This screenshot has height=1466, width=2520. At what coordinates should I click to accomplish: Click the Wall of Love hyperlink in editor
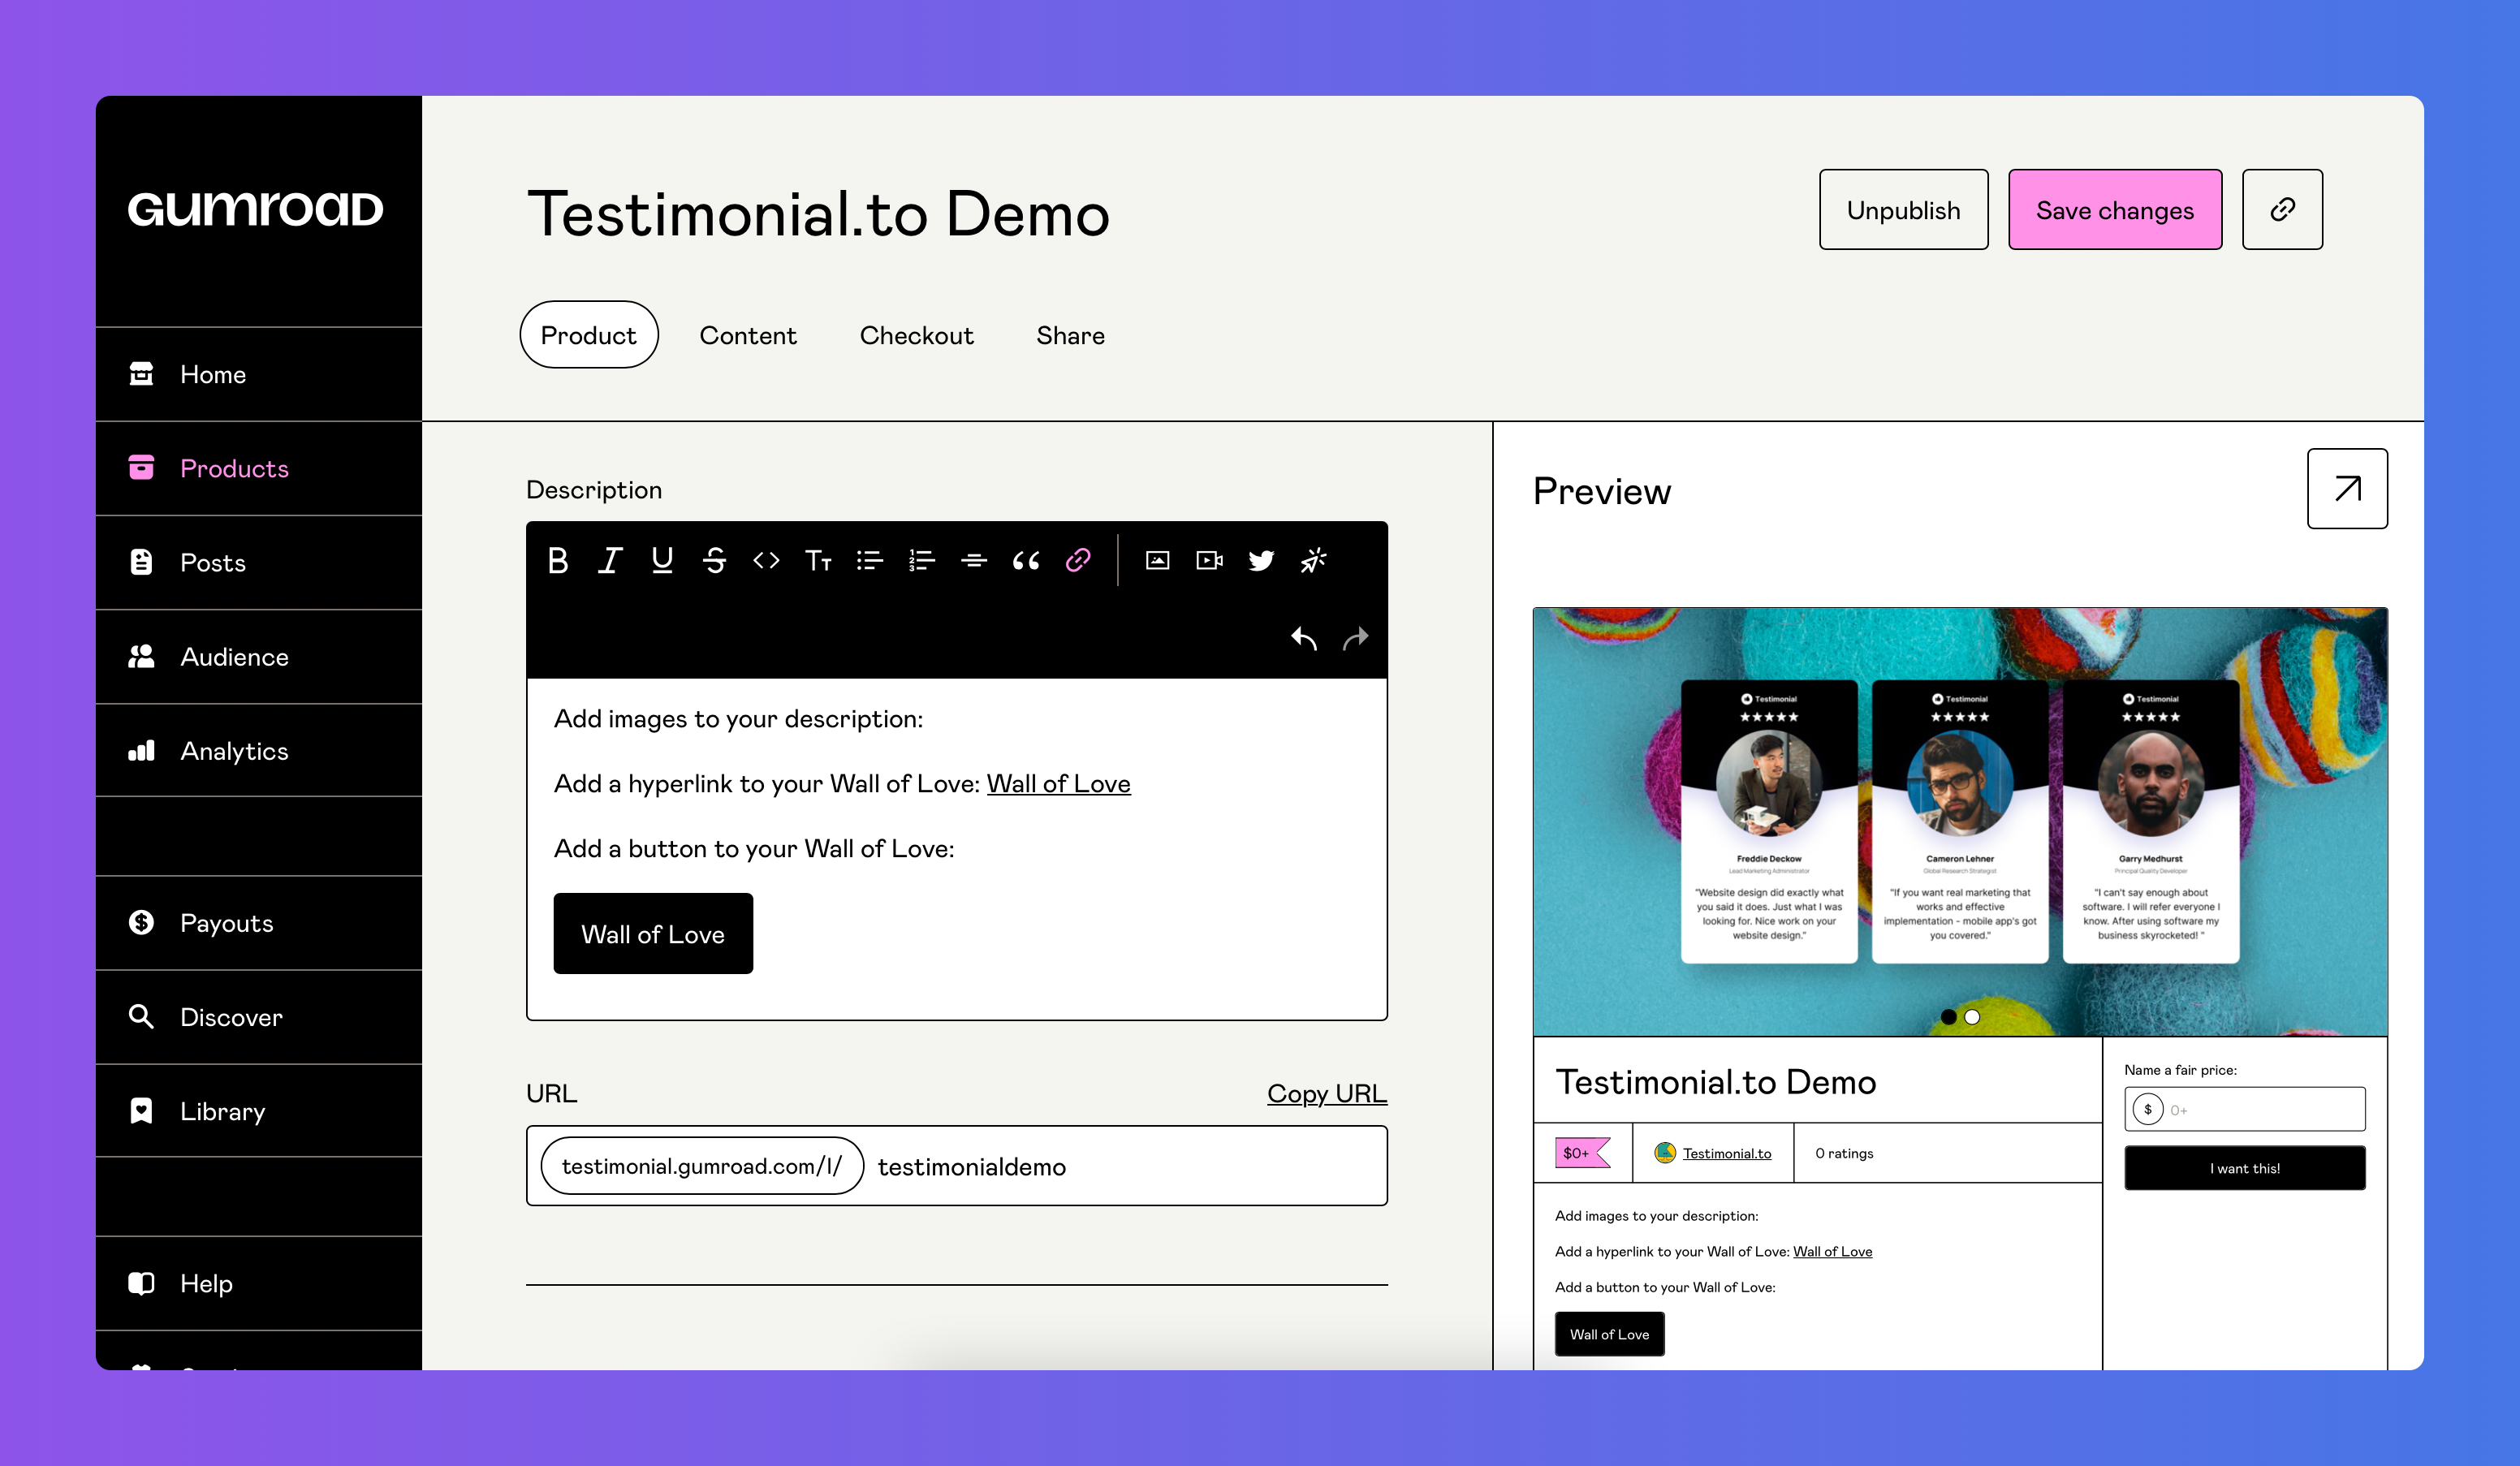tap(1058, 783)
